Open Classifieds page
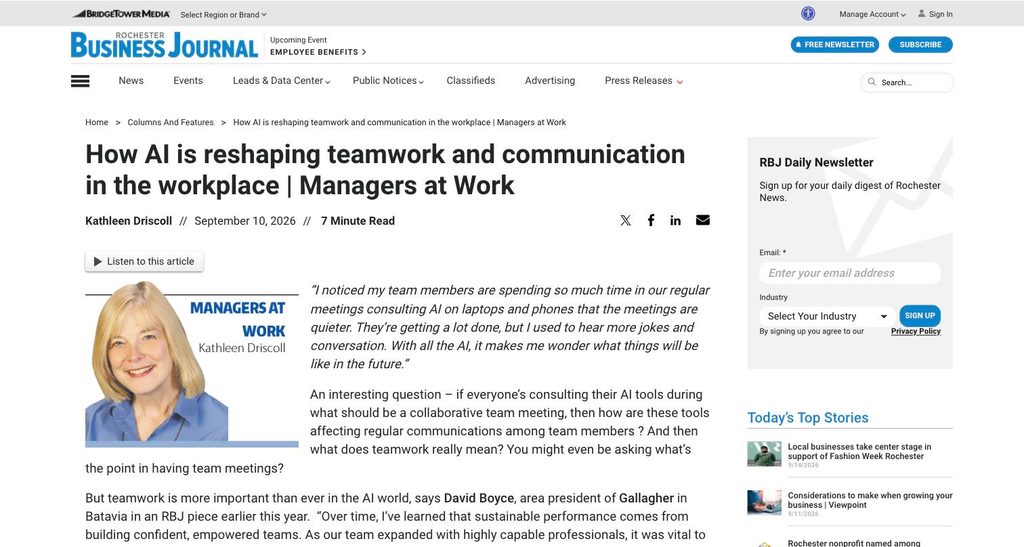 pyautogui.click(x=471, y=81)
